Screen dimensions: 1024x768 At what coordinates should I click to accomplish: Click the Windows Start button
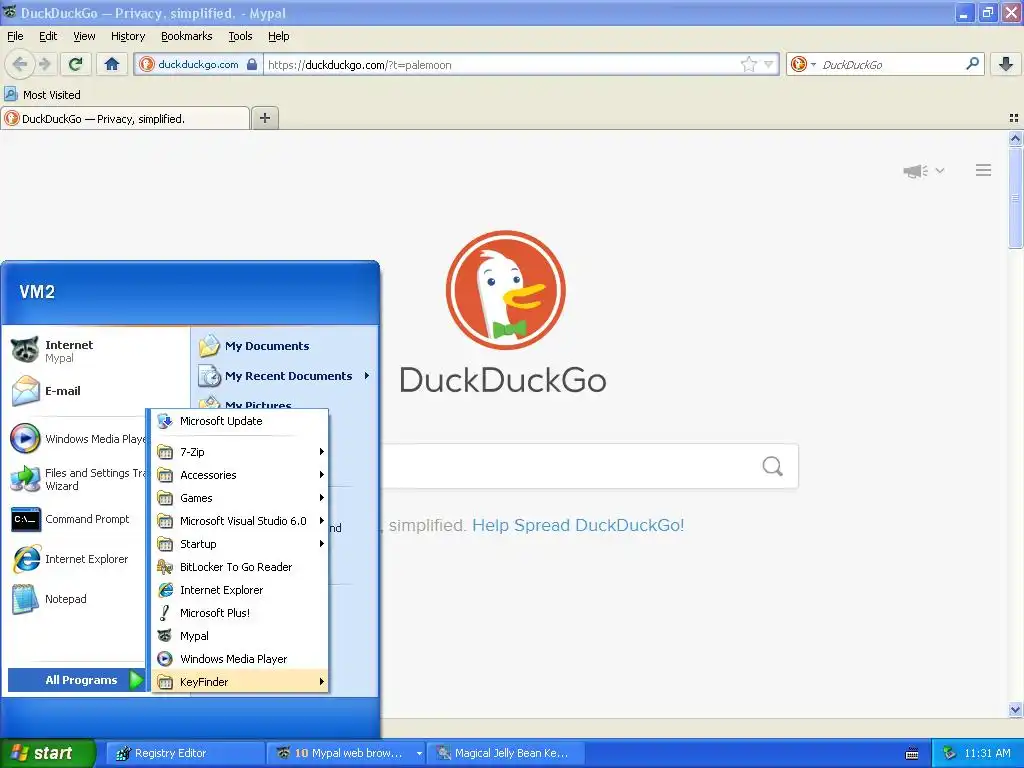(48, 753)
